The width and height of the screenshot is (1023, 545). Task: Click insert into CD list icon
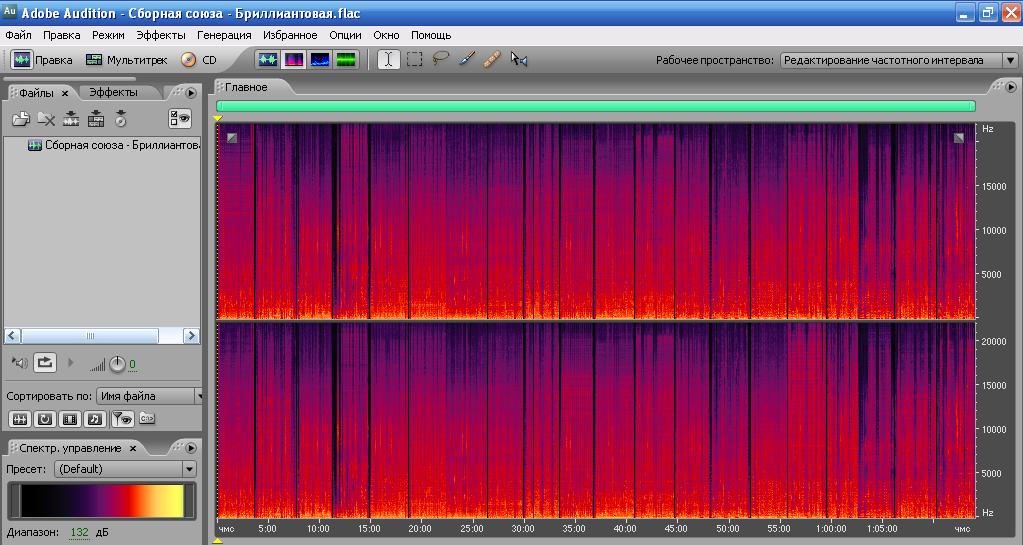(x=121, y=118)
